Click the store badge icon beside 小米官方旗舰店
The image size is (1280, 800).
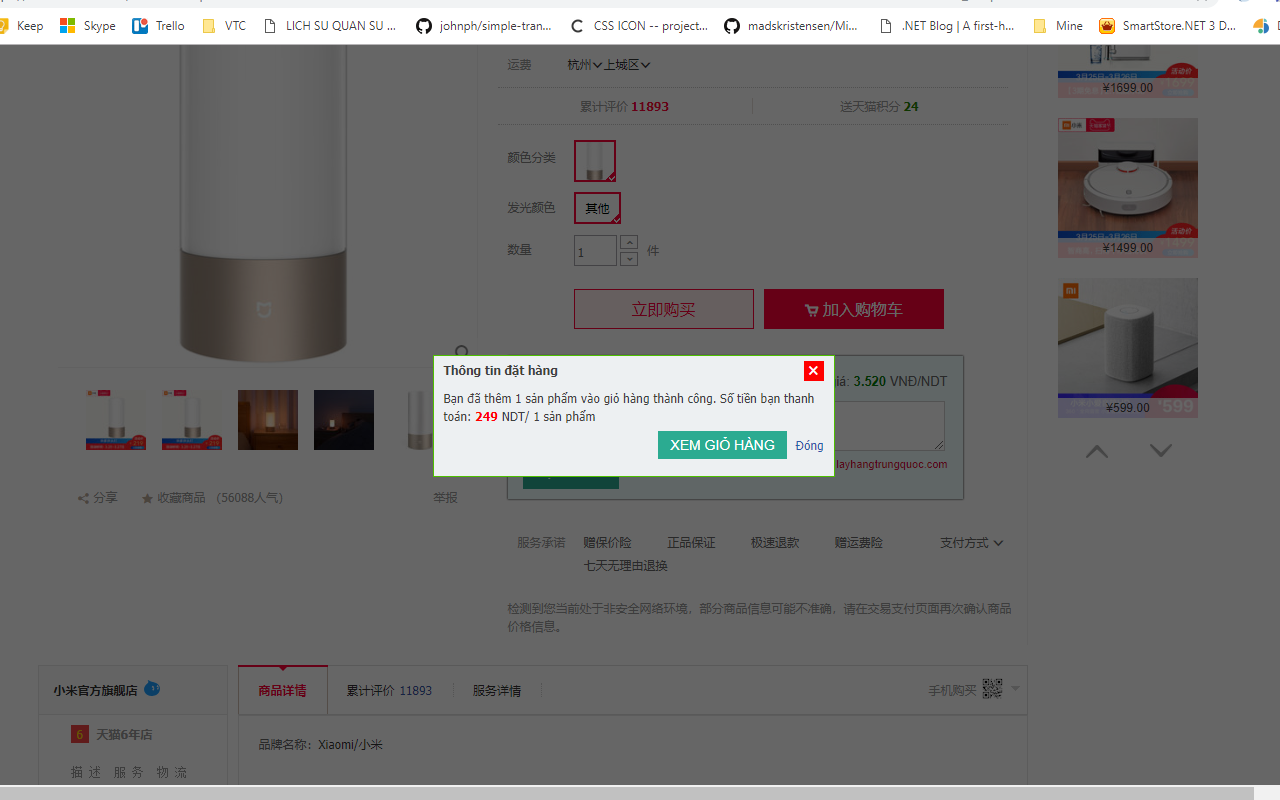coord(152,688)
